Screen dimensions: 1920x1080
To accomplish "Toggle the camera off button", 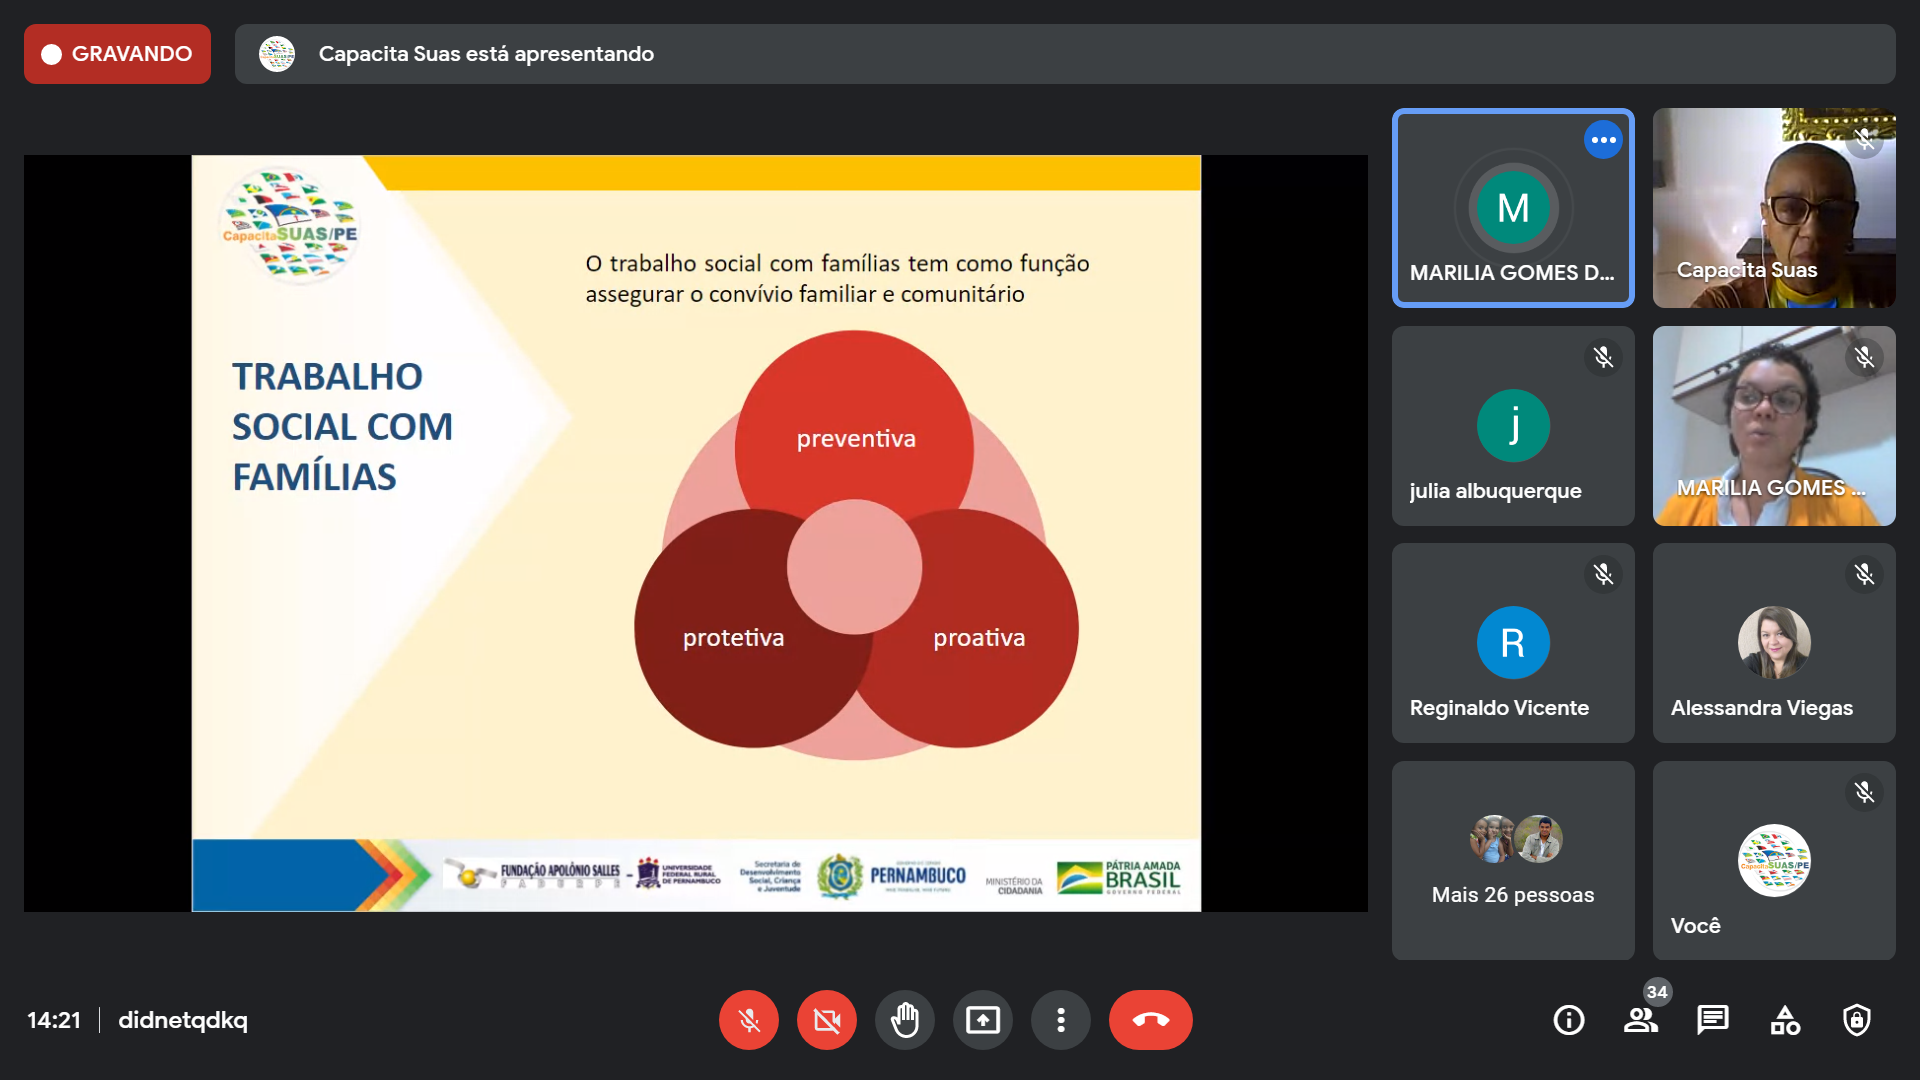I will [826, 1020].
